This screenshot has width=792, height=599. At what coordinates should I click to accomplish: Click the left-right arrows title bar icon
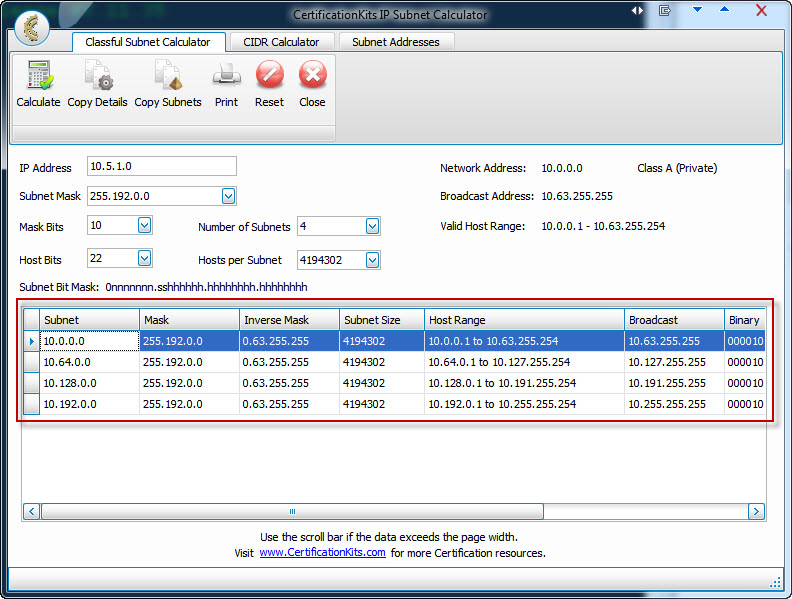pyautogui.click(x=637, y=10)
